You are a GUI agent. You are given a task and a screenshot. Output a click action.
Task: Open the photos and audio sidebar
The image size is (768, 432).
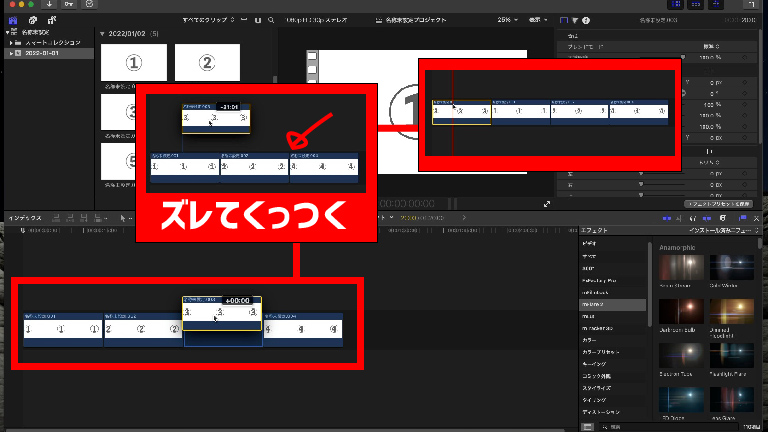[33, 21]
